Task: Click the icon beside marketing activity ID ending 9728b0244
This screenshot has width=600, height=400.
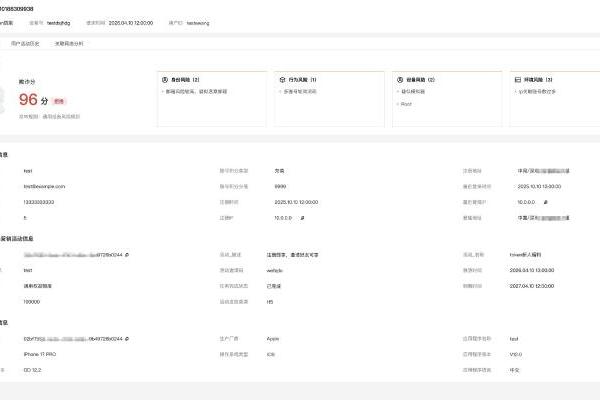Action: click(127, 255)
